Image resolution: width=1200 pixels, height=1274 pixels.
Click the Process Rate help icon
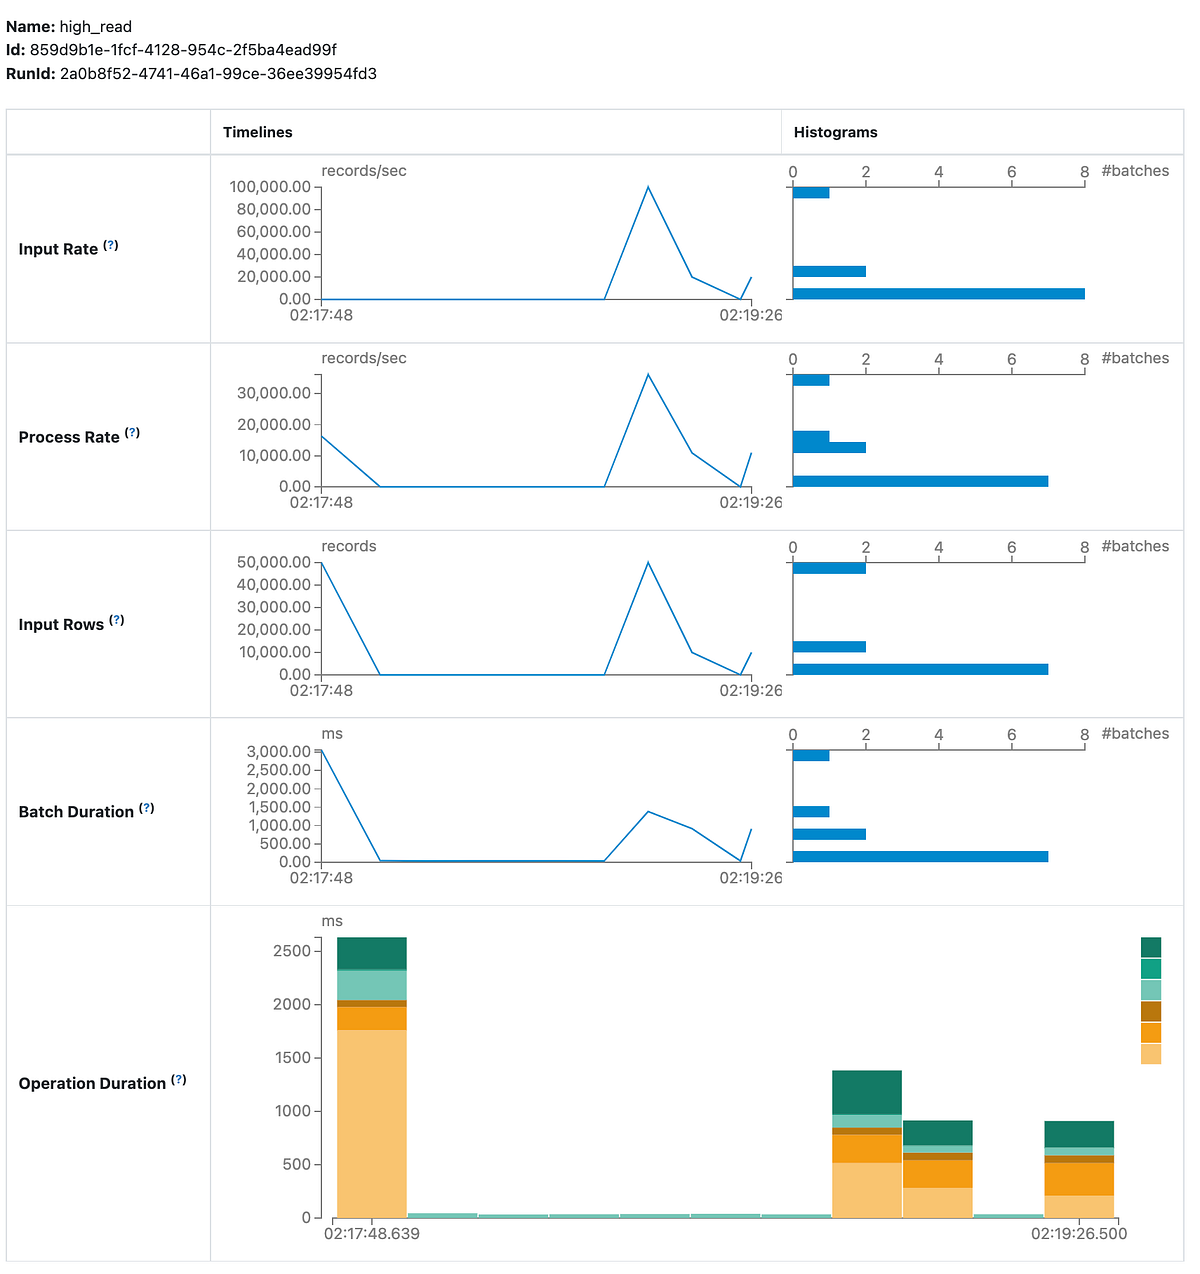click(133, 432)
